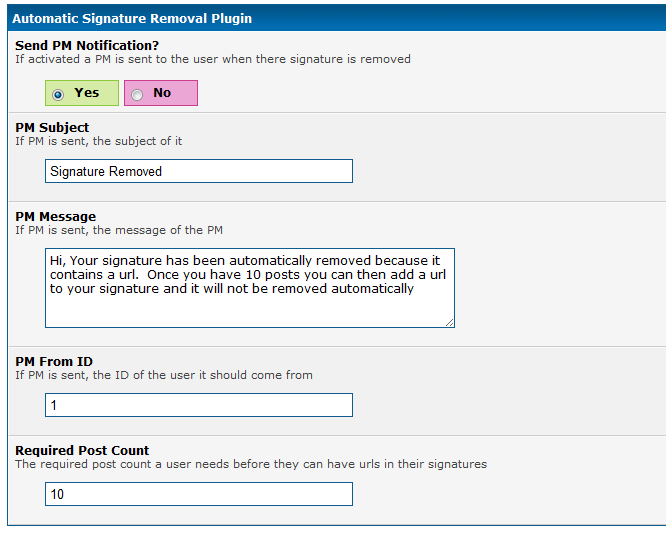
Task: Focus the PM Subject text field
Action: [x=199, y=171]
